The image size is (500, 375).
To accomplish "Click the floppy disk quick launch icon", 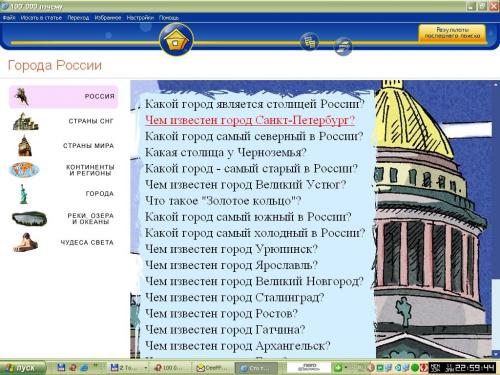I will point(61,368).
